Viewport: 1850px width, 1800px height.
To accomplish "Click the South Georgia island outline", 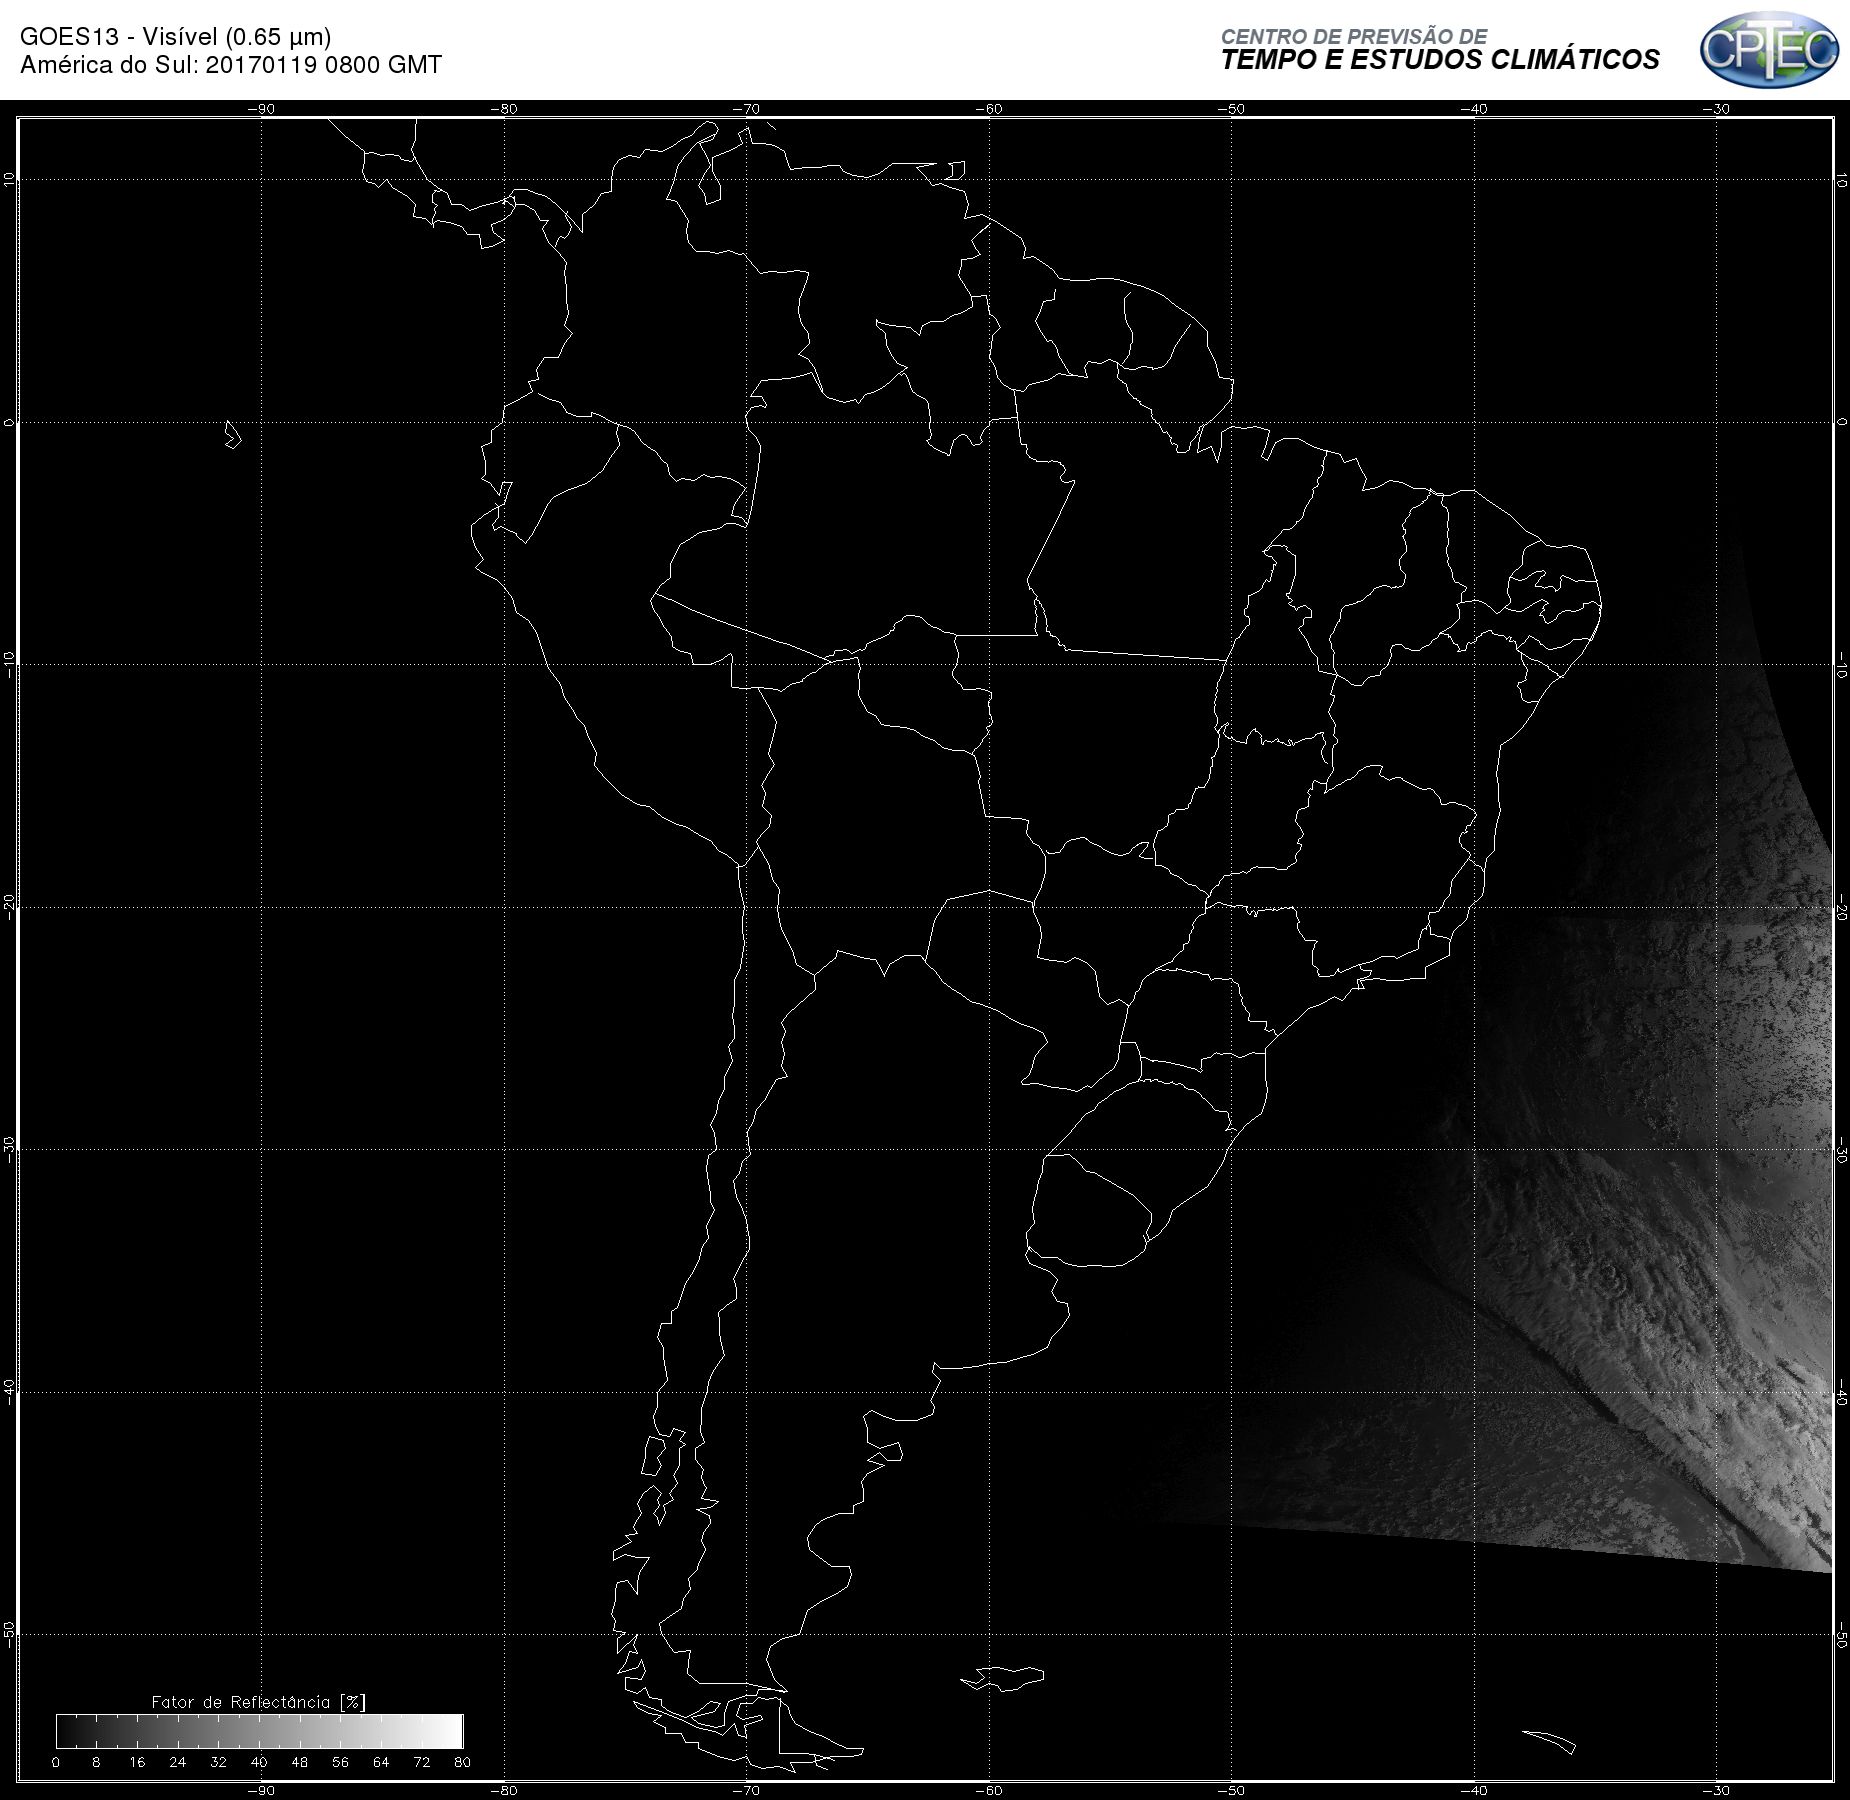I will (x=1549, y=1741).
